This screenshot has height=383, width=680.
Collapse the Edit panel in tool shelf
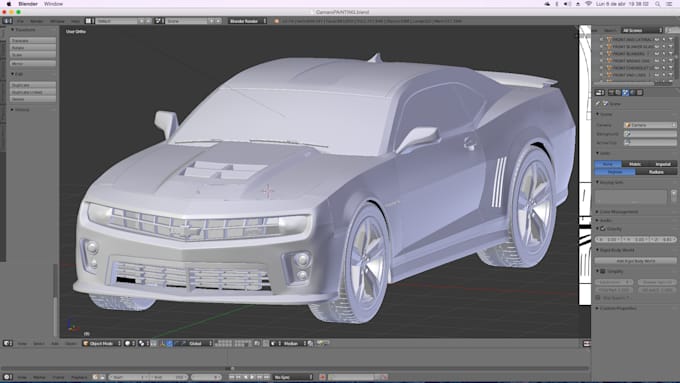13,74
